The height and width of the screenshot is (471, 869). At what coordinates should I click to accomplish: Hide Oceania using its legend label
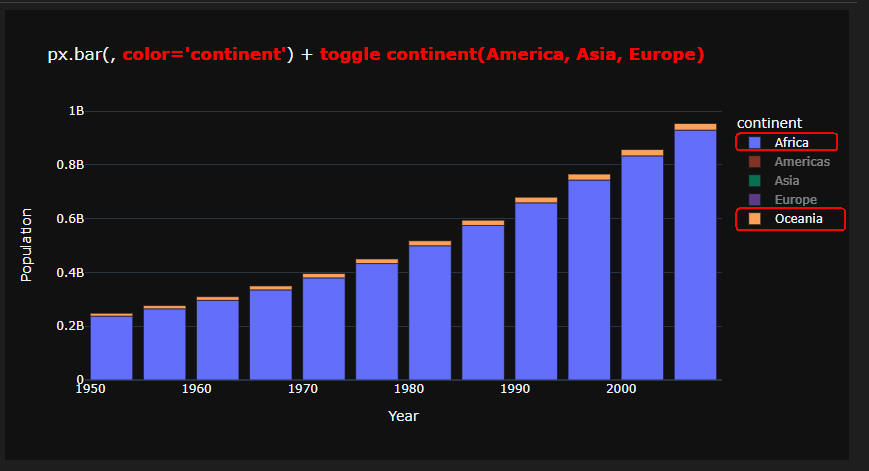[x=798, y=219]
